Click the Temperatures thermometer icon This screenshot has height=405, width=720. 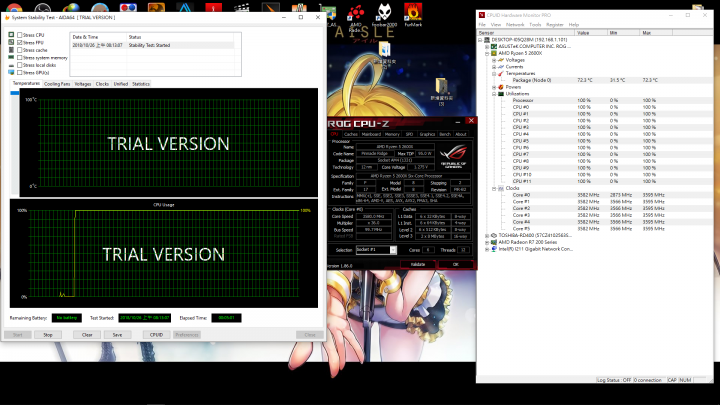(501, 73)
